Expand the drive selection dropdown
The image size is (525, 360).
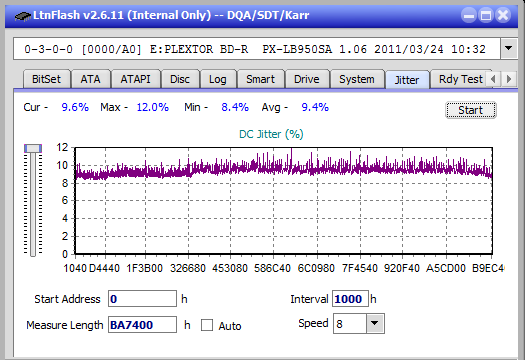(x=509, y=49)
